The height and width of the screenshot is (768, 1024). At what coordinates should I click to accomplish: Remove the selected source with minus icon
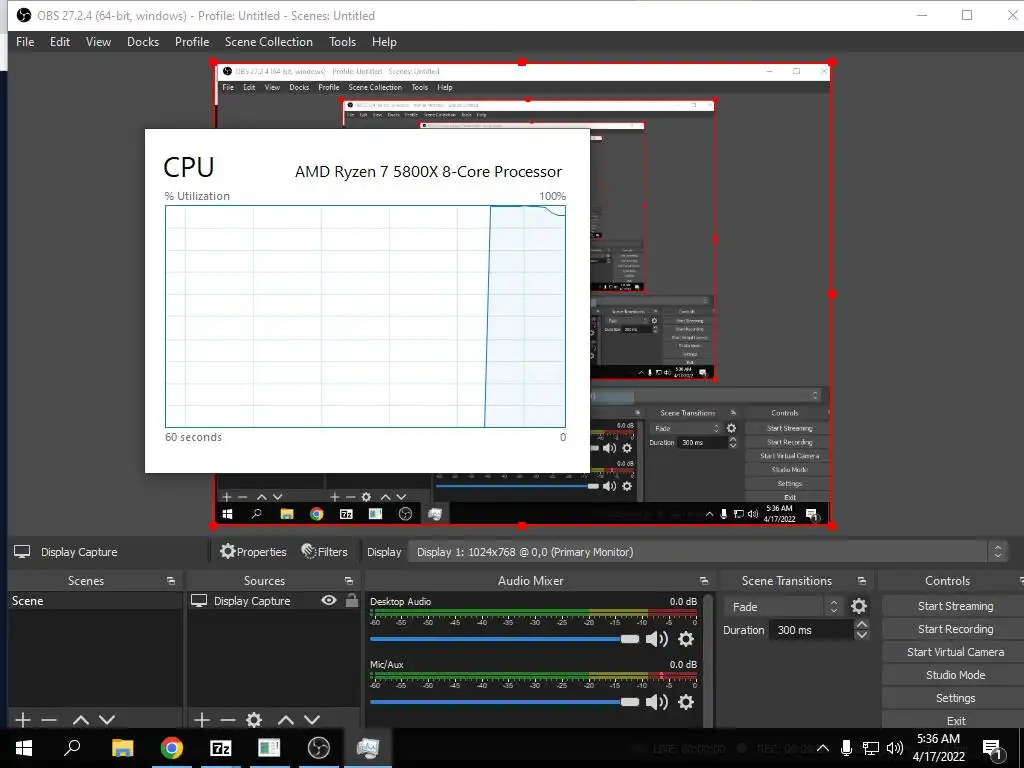tap(228, 720)
